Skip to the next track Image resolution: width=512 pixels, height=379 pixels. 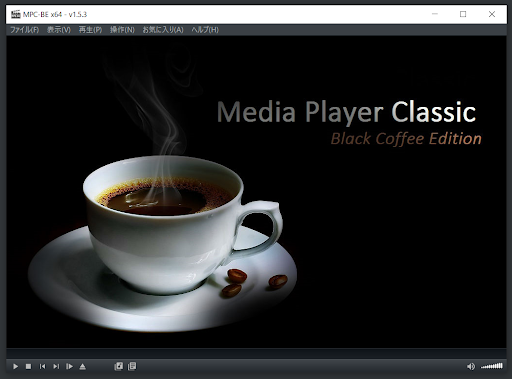click(x=56, y=366)
